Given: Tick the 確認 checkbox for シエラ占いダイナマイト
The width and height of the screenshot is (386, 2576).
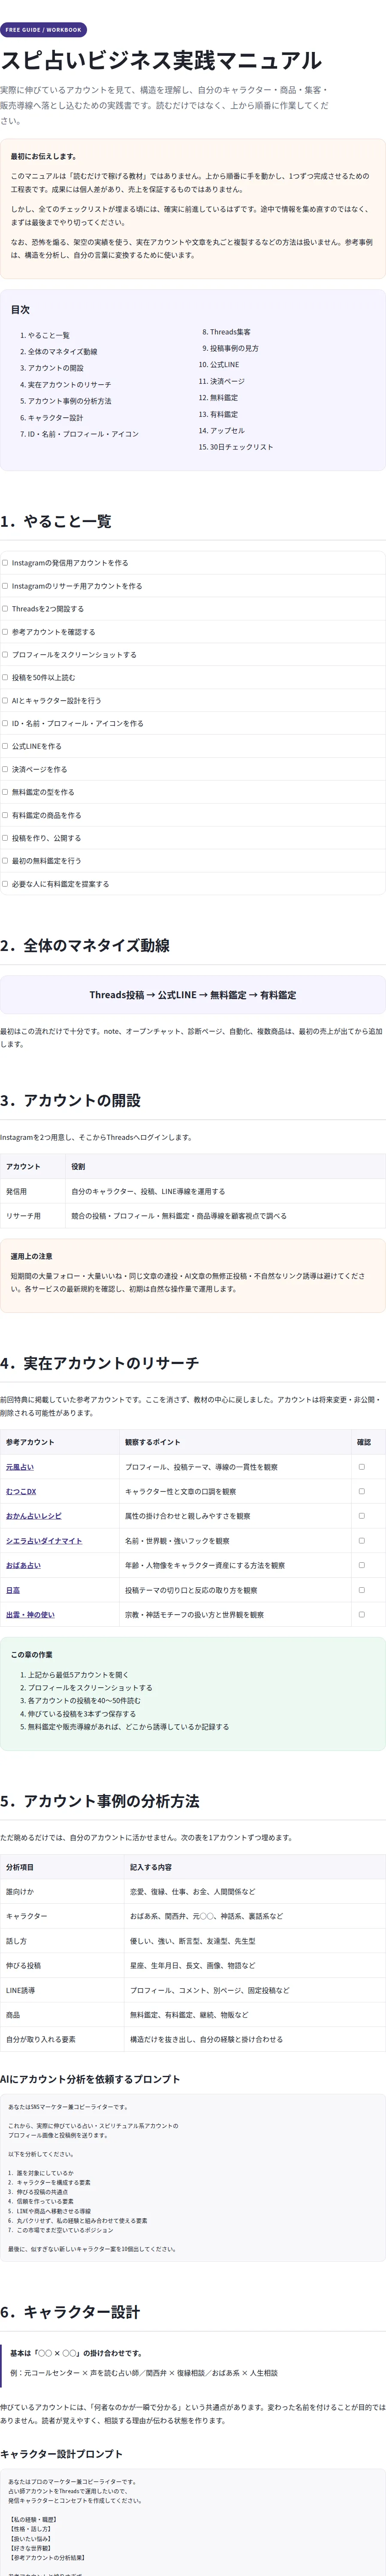Looking at the screenshot, I should pyautogui.click(x=362, y=1540).
